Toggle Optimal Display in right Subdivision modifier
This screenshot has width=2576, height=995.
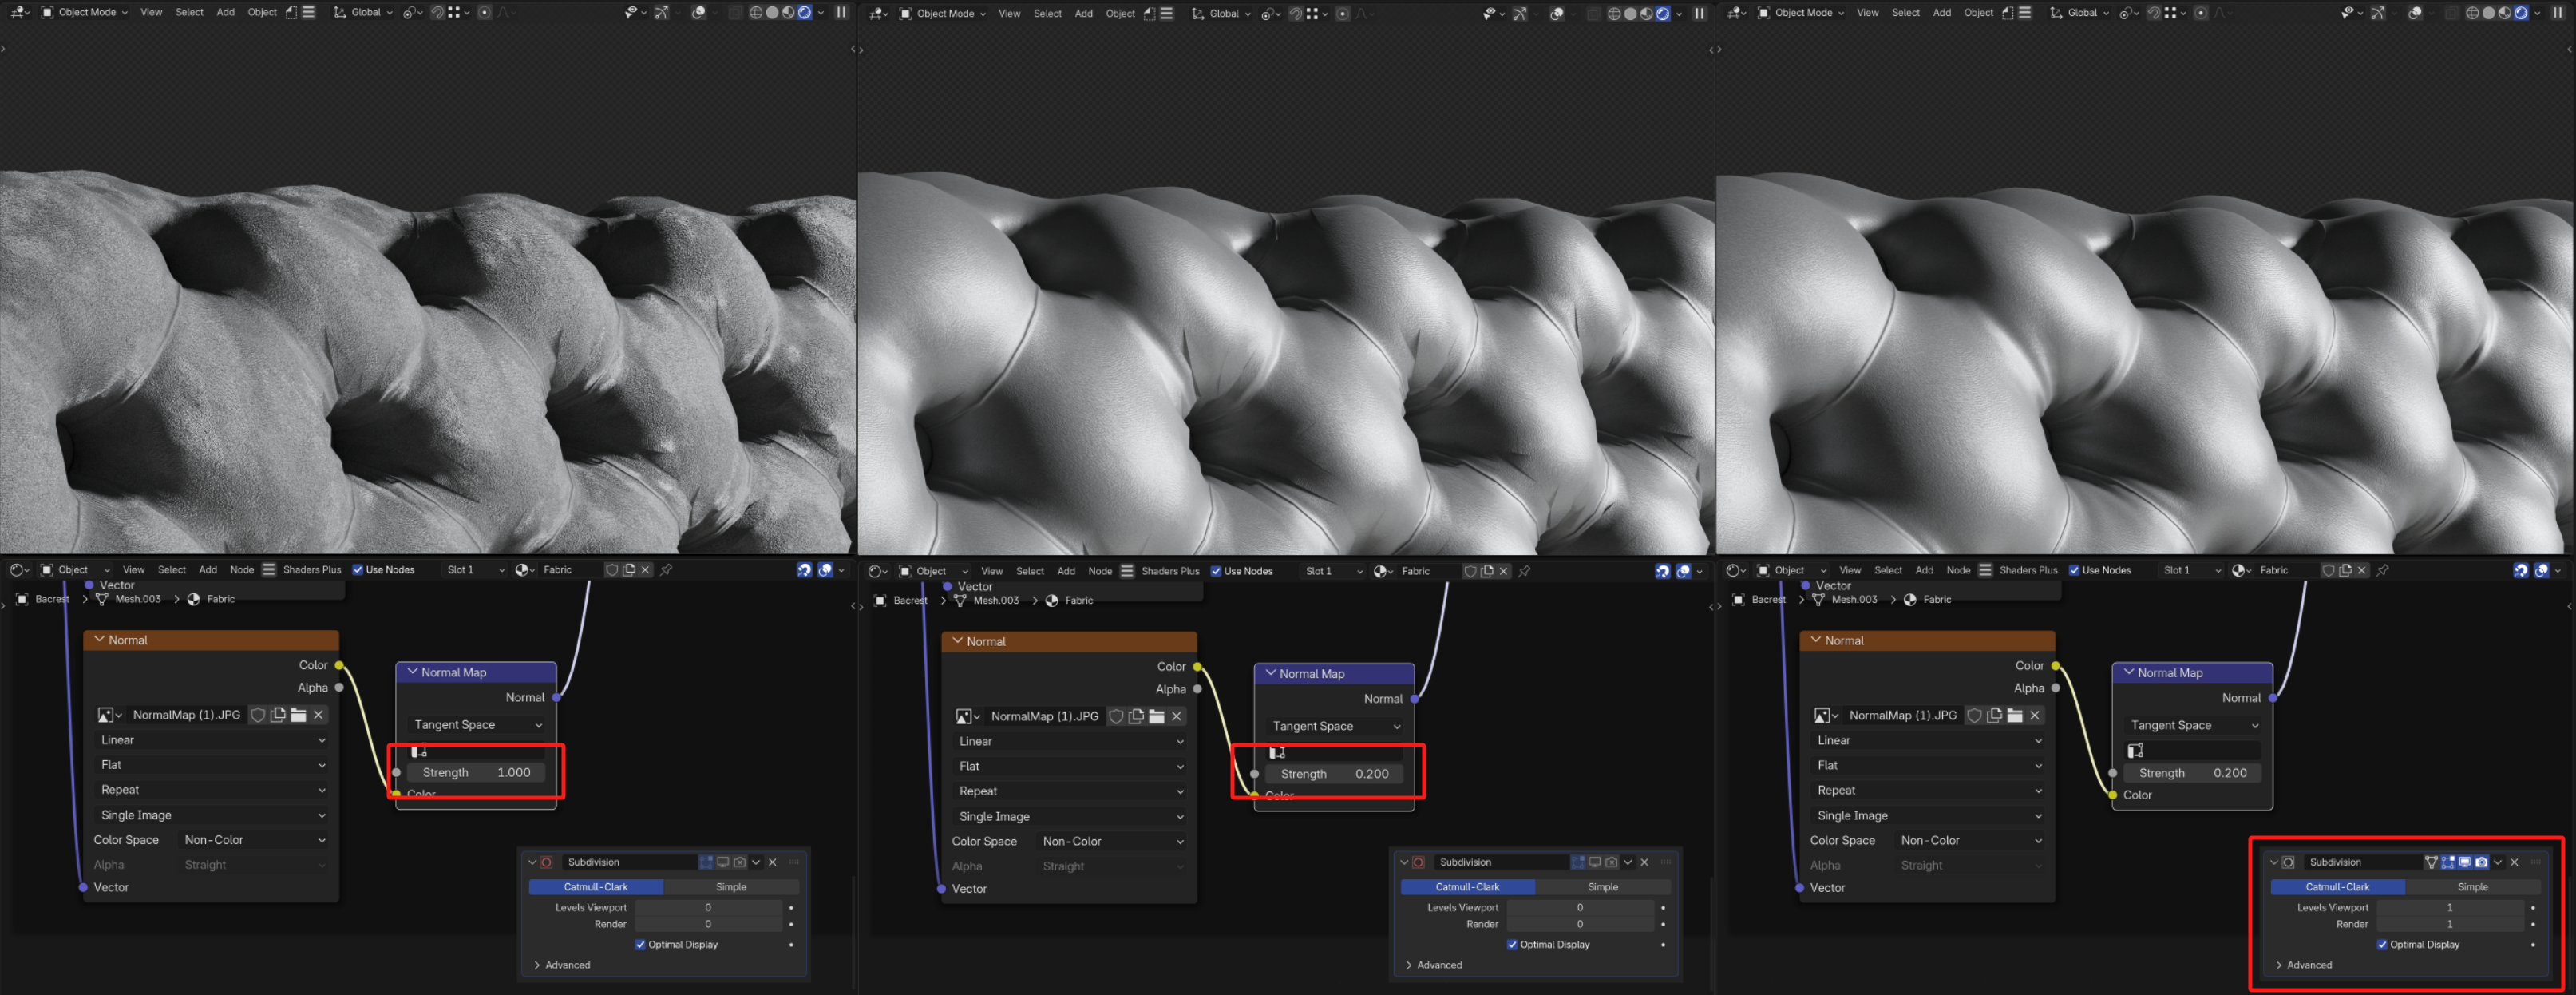click(2382, 944)
